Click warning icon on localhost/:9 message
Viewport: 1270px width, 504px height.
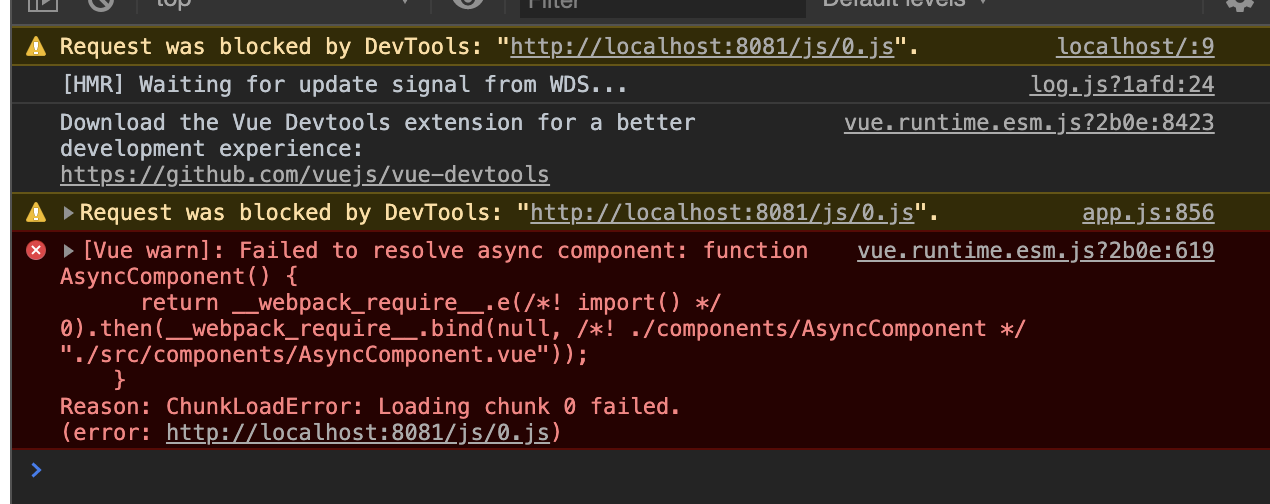coord(36,46)
